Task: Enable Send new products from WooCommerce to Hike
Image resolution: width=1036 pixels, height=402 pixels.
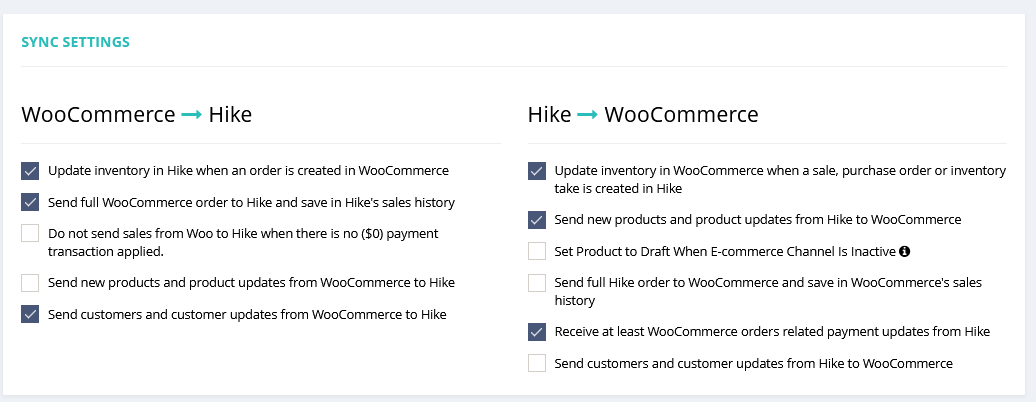Action: pos(30,283)
